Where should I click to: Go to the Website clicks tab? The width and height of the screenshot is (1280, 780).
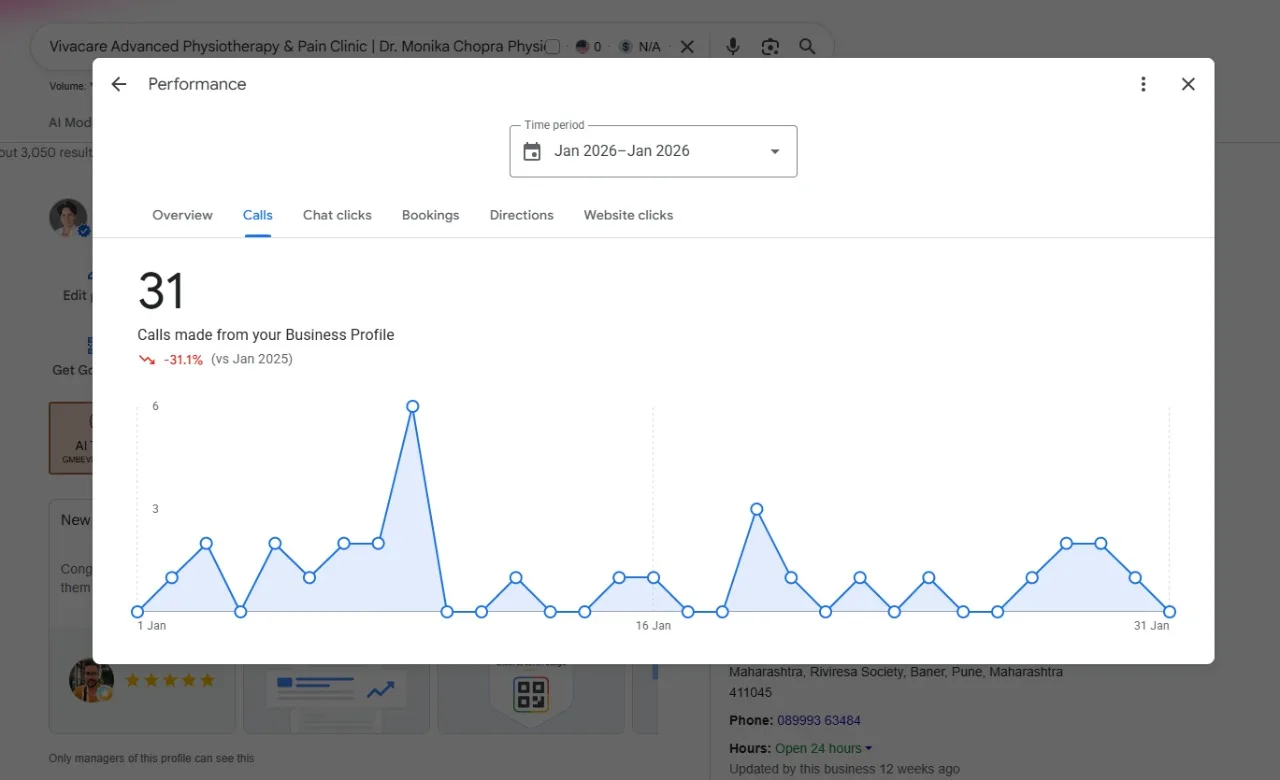coord(628,215)
